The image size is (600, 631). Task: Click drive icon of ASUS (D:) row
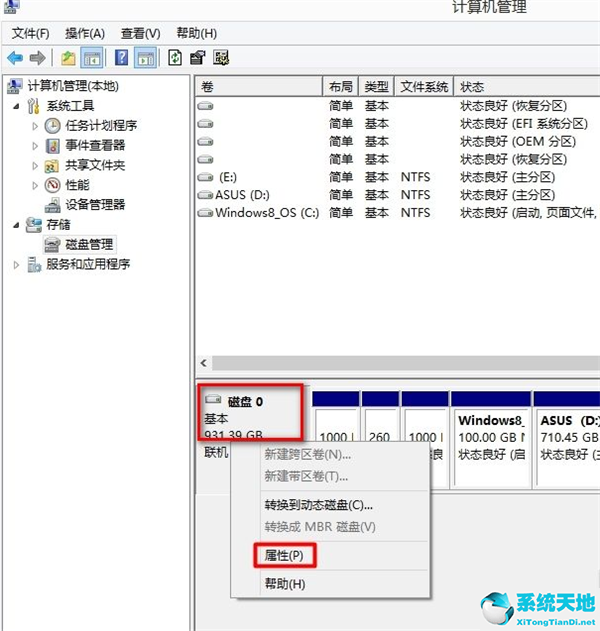205,195
